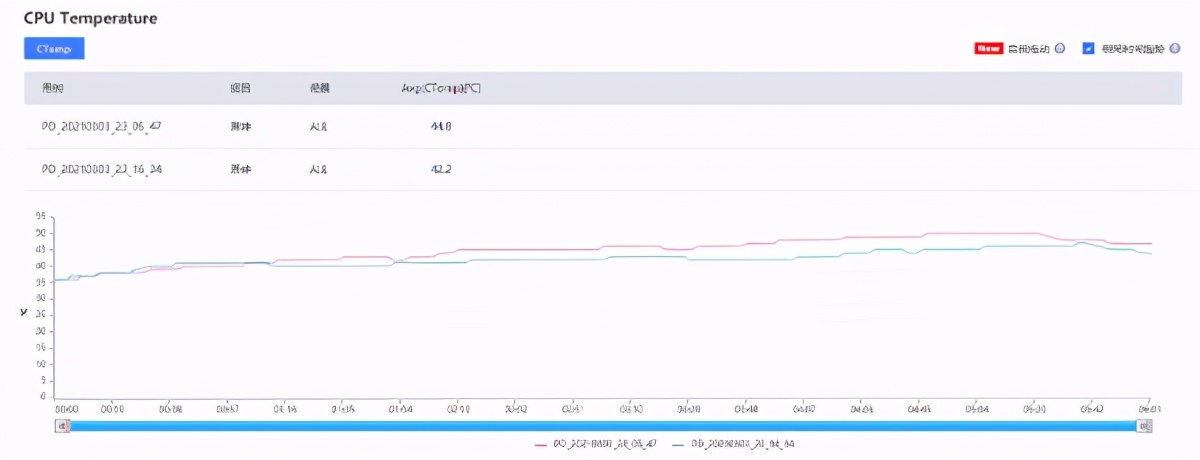The width and height of the screenshot is (1200, 460).
Task: Click the left handle of the range slider
Action: click(x=63, y=426)
